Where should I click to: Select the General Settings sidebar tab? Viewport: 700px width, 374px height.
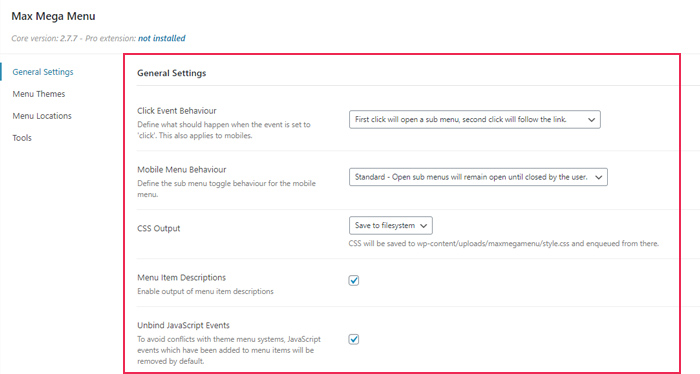coord(43,72)
